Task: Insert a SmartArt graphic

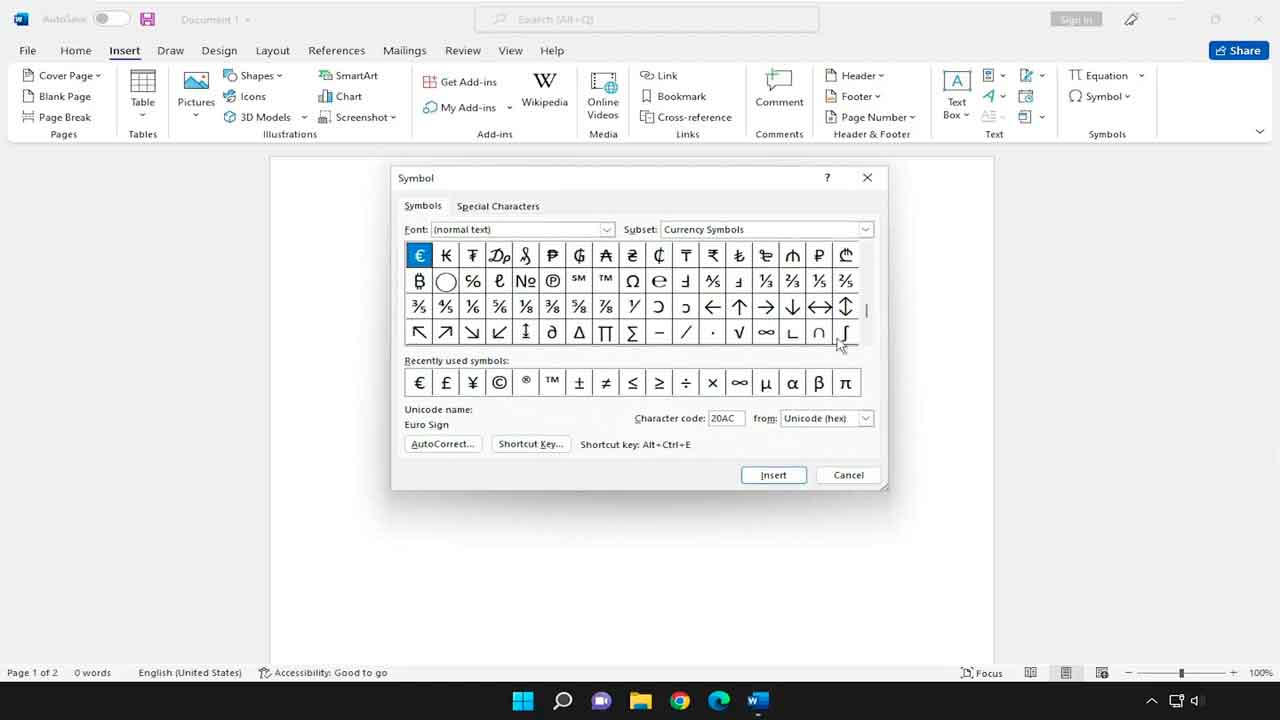Action: (x=348, y=75)
